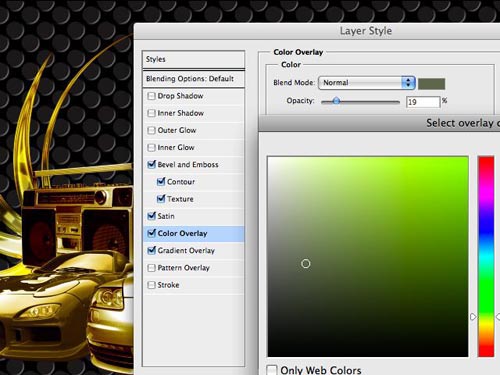Screen dimensions: 500x375
Task: Select the Drop Shadow label
Action: click(x=180, y=96)
